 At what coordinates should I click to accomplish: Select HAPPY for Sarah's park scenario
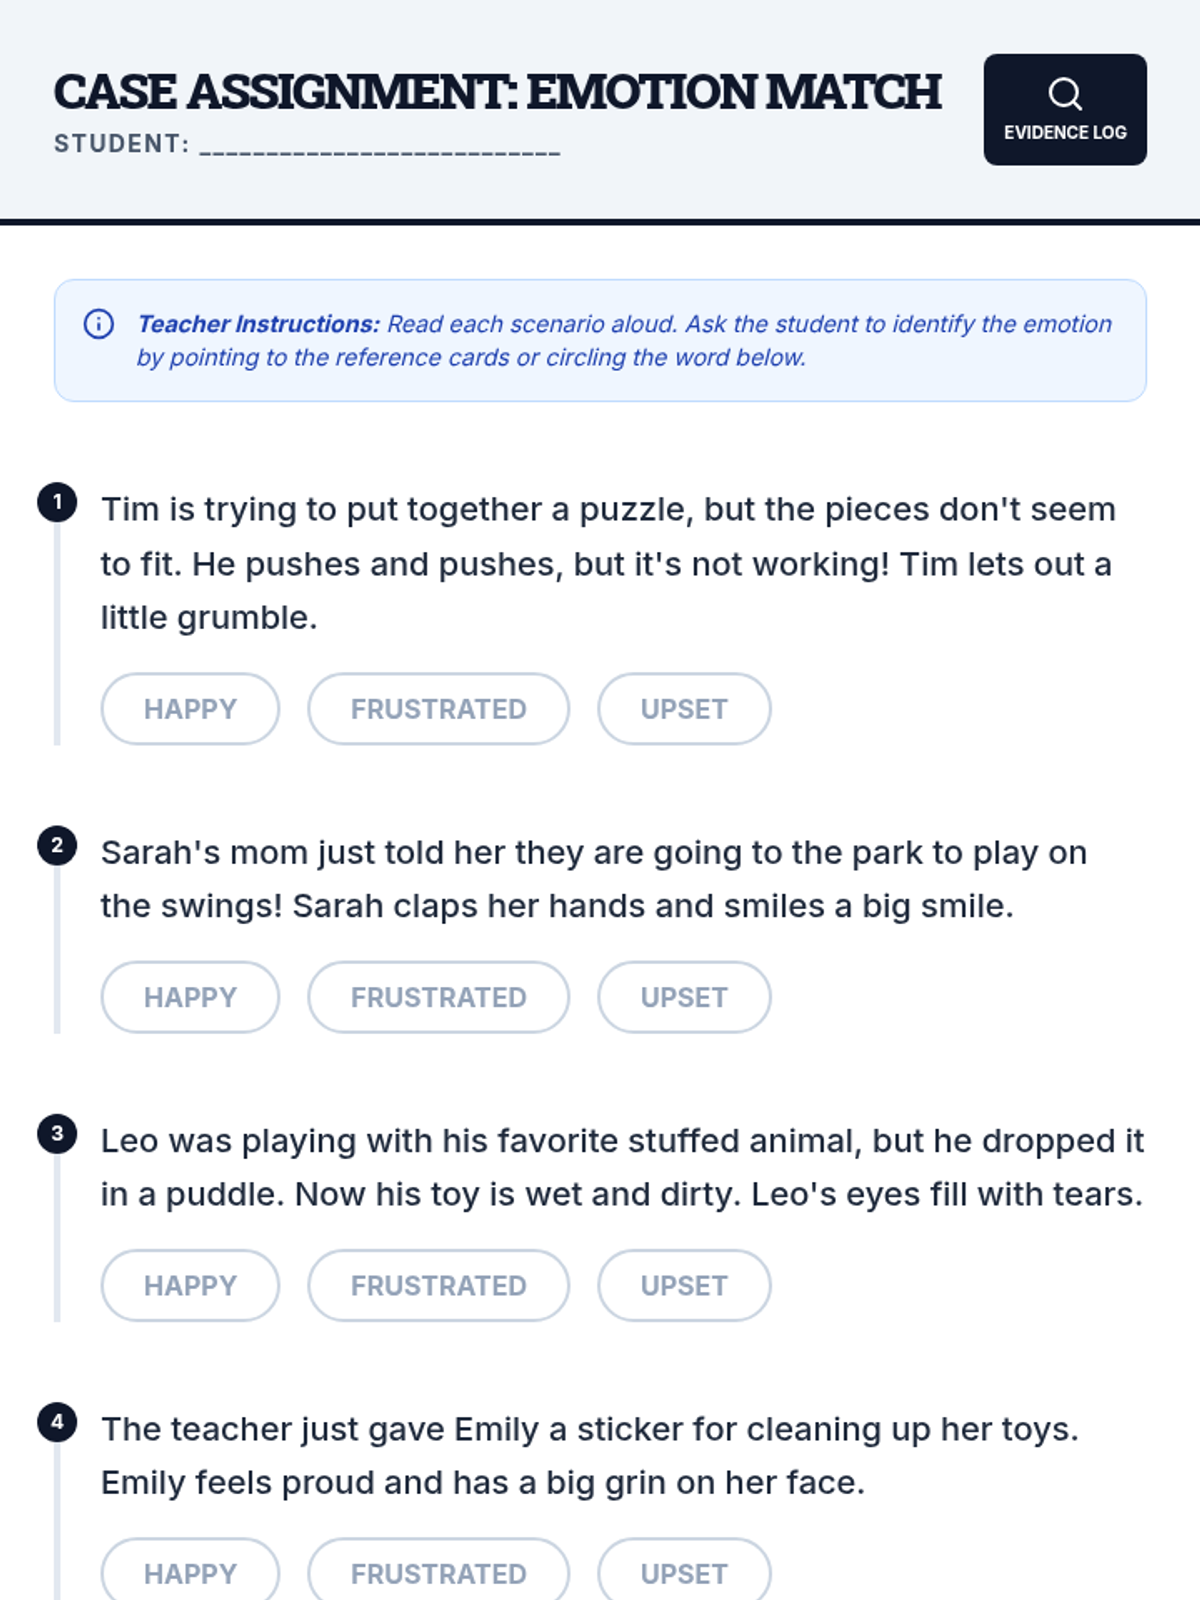click(190, 997)
